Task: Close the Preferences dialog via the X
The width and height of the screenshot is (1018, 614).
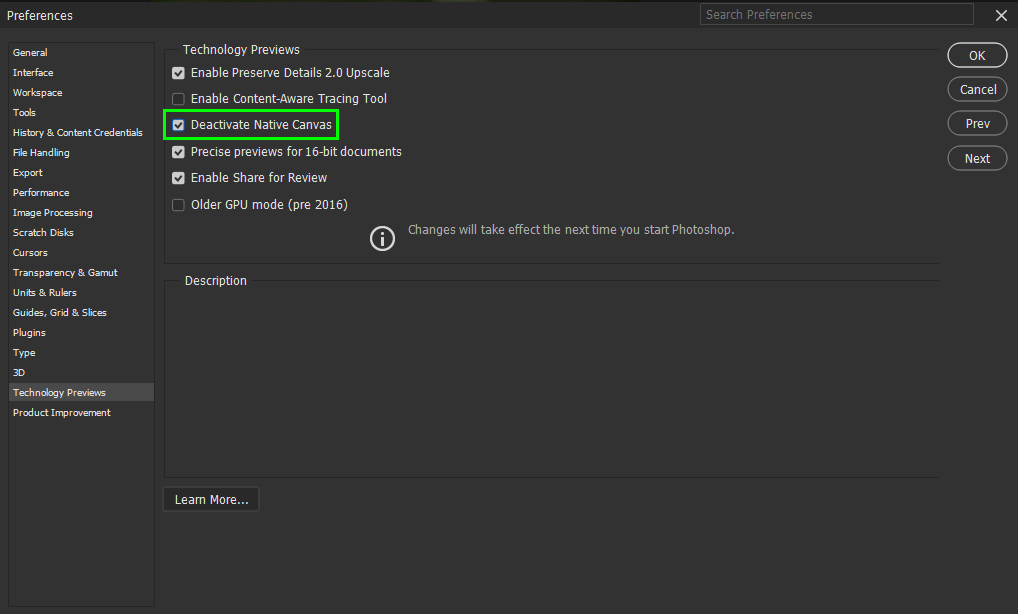Action: [x=1001, y=15]
